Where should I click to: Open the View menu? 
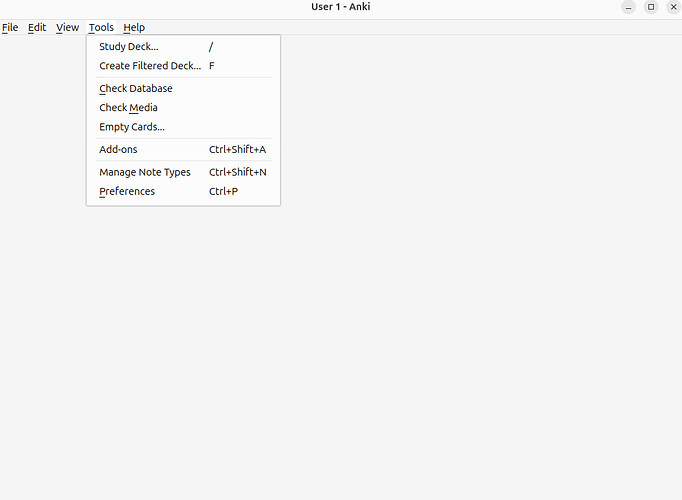coord(67,27)
